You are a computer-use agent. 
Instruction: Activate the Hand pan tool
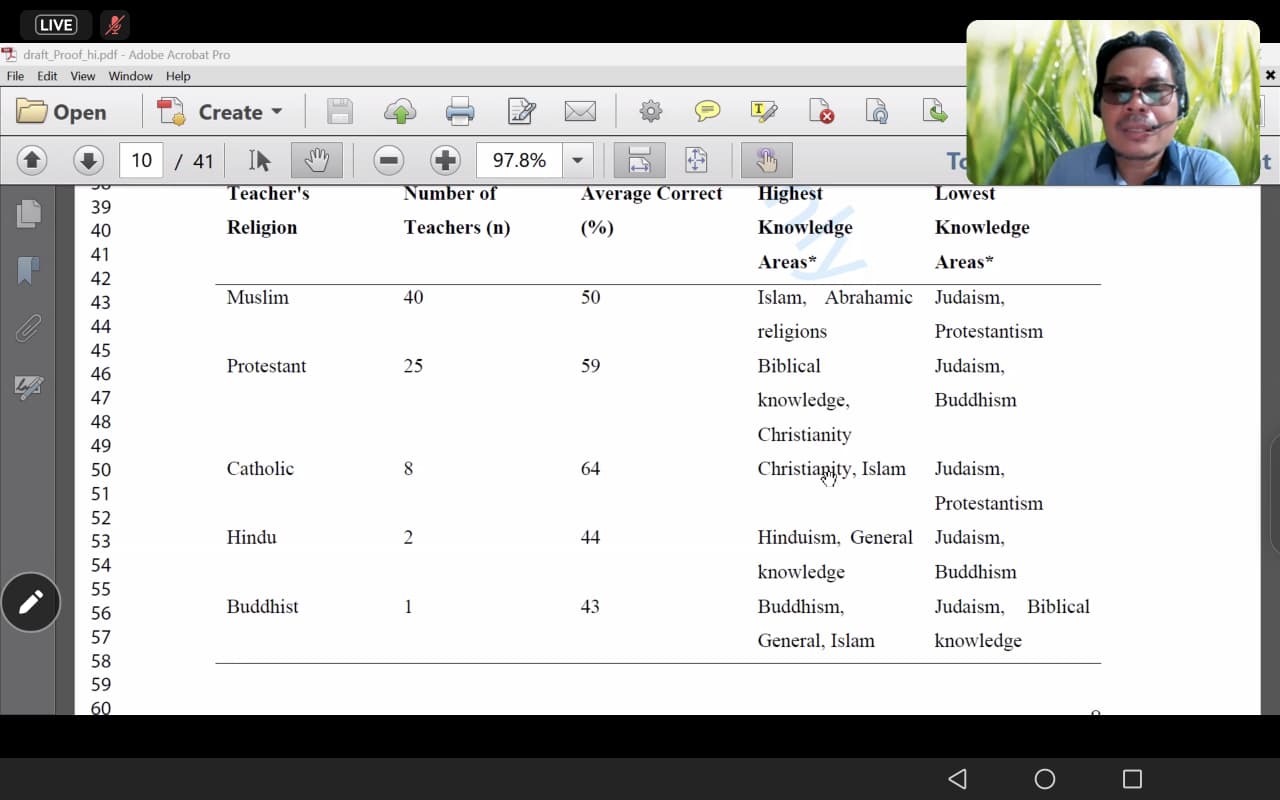click(316, 160)
